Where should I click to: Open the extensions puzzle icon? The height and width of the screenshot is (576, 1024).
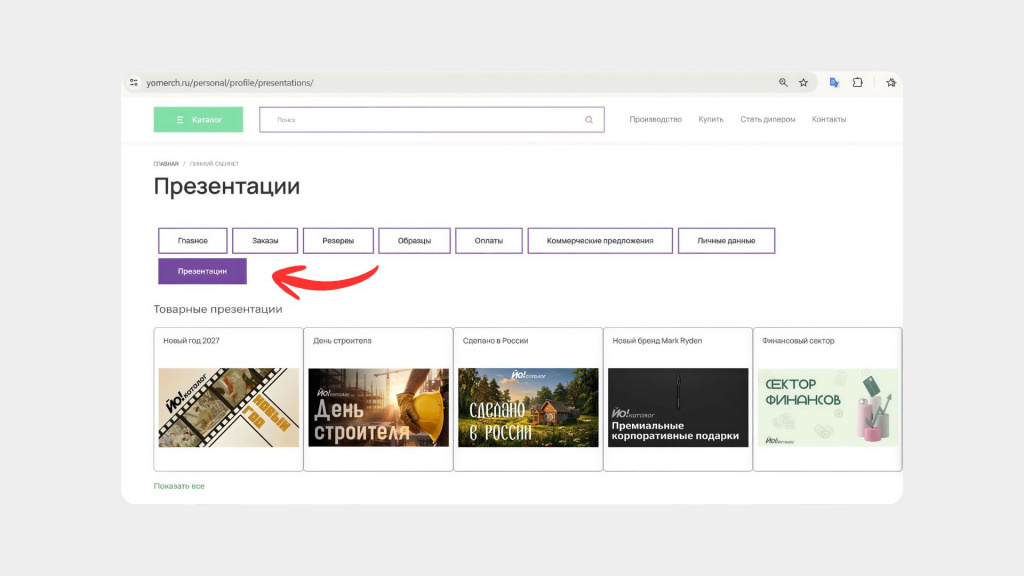click(x=857, y=82)
